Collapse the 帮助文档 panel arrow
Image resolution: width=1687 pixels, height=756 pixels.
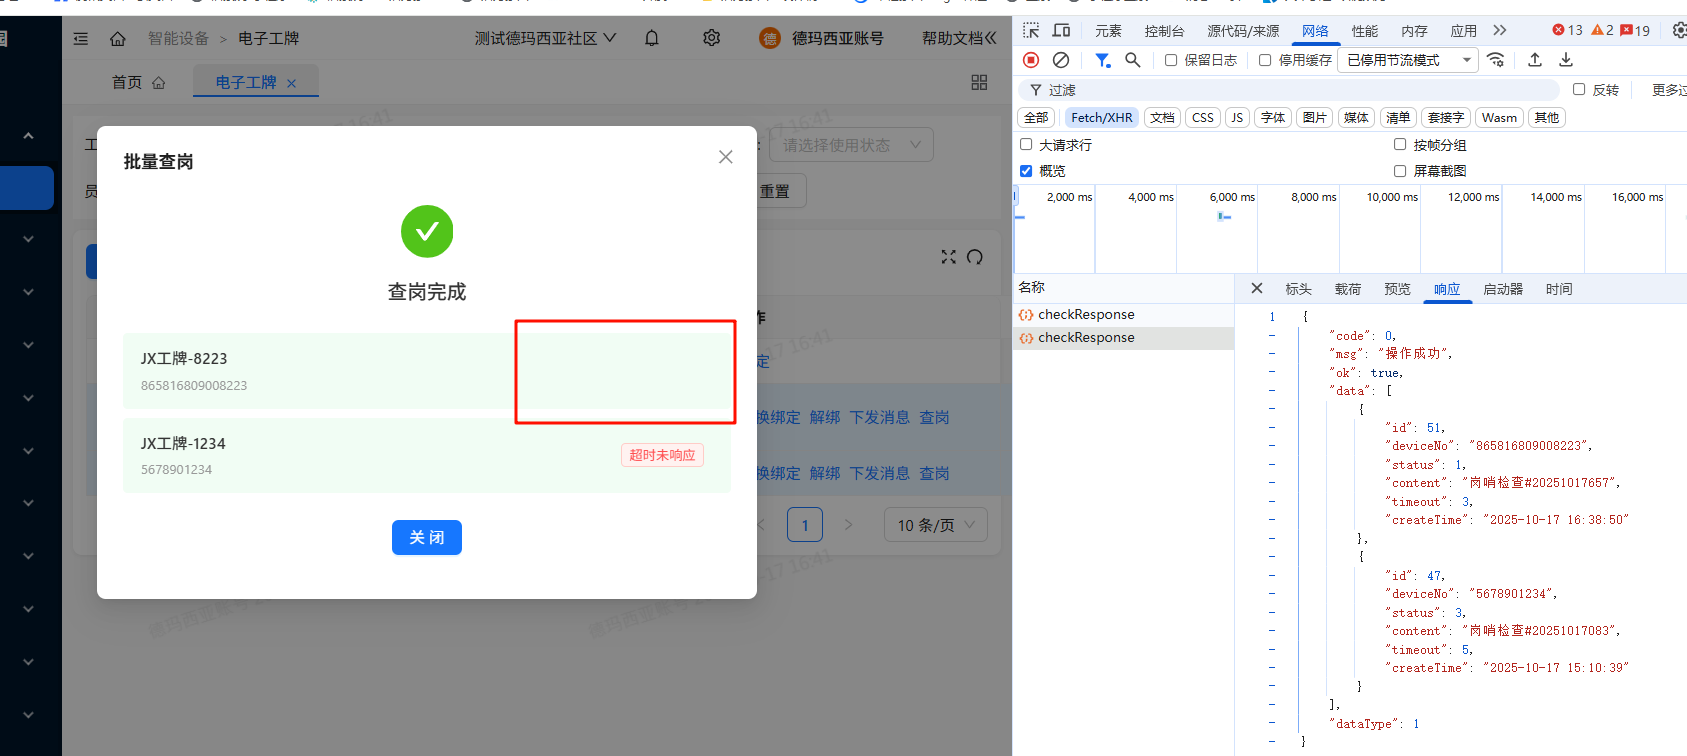point(990,38)
